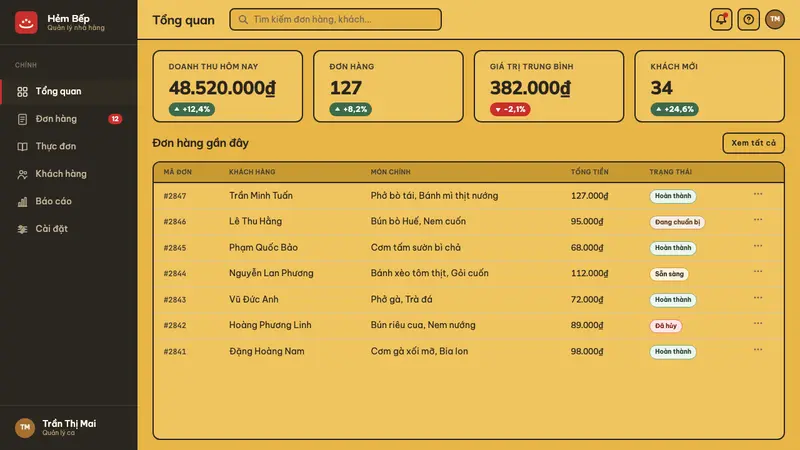The height and width of the screenshot is (450, 800).
Task: Click the Mã đơn column header
Action: [x=178, y=172]
